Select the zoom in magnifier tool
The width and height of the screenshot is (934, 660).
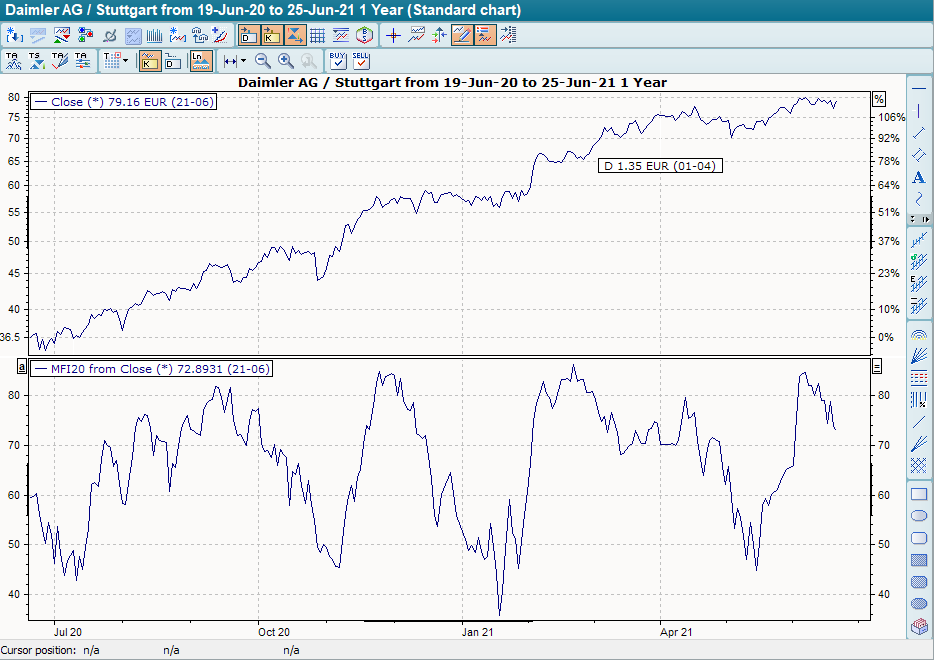pos(284,59)
